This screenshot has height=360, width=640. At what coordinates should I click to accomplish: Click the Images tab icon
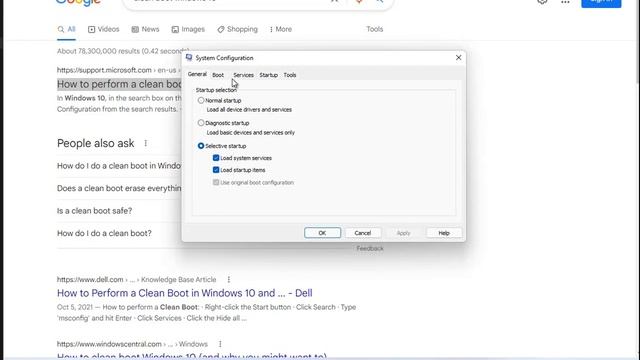tap(175, 29)
